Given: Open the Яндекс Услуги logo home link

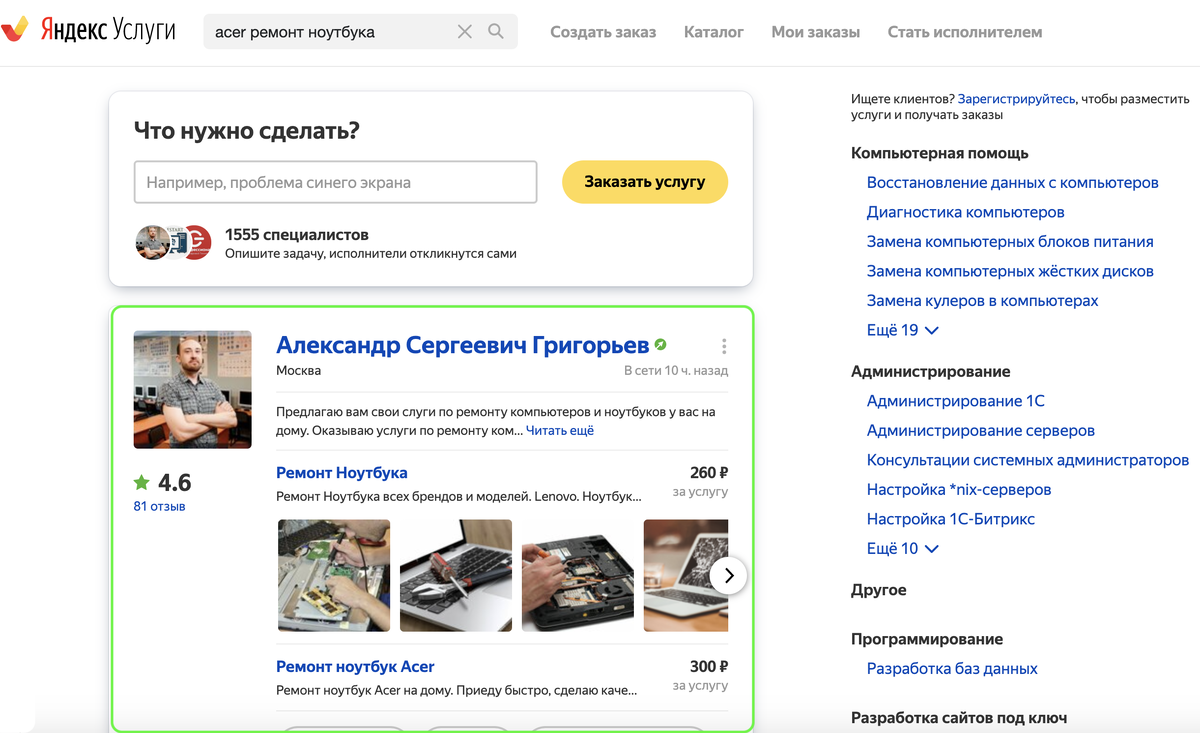Looking at the screenshot, I should click(89, 31).
